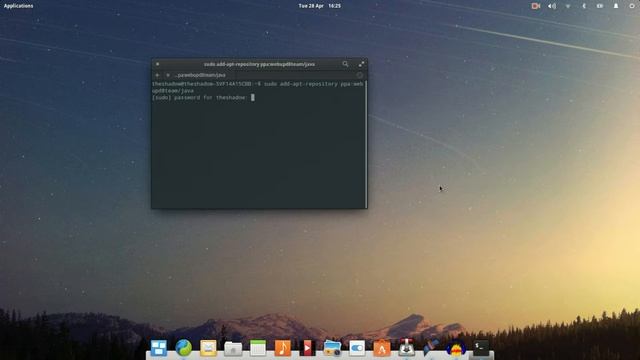Open the Calendar app from the dock

point(258,348)
